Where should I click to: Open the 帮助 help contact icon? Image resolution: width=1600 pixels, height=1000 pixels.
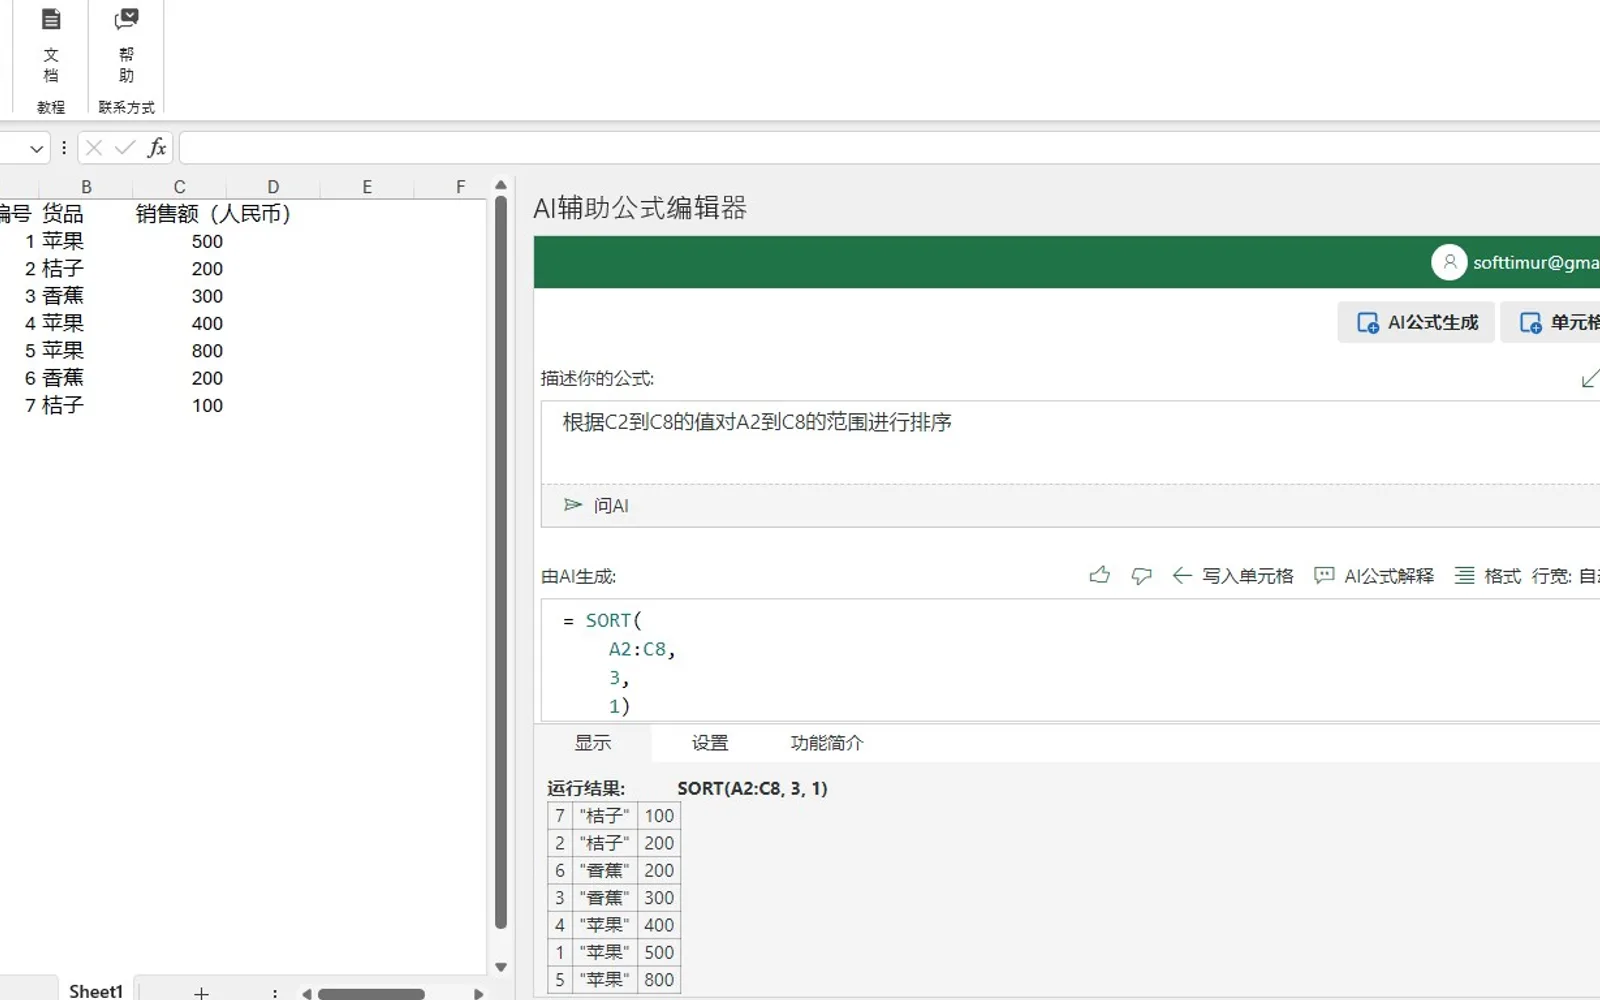[126, 46]
